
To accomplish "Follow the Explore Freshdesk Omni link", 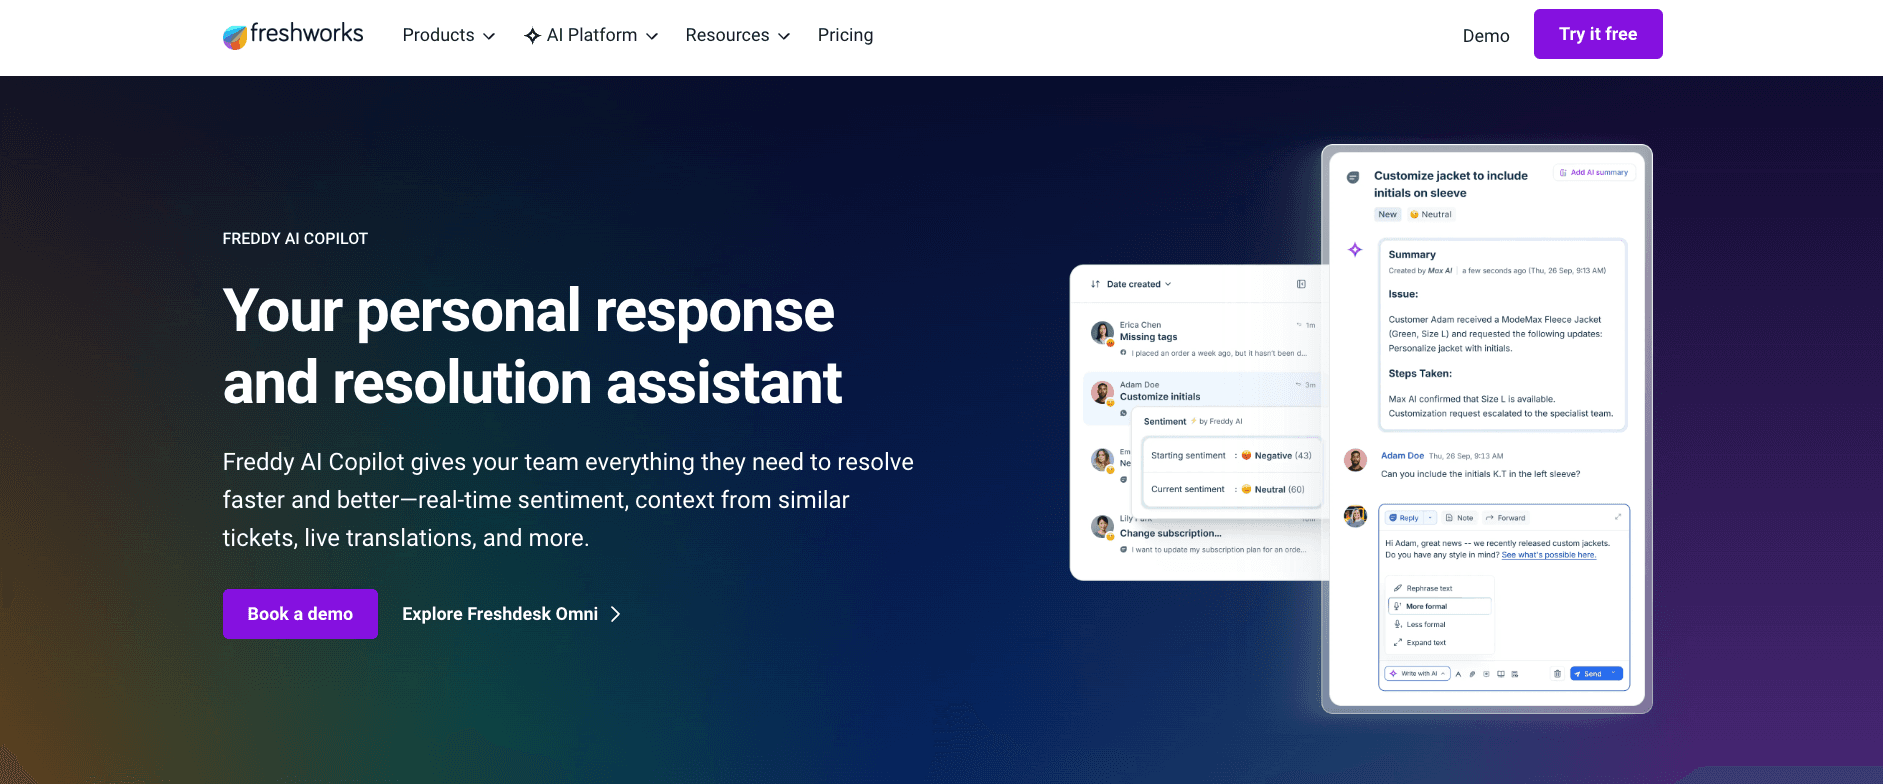I will coord(511,614).
